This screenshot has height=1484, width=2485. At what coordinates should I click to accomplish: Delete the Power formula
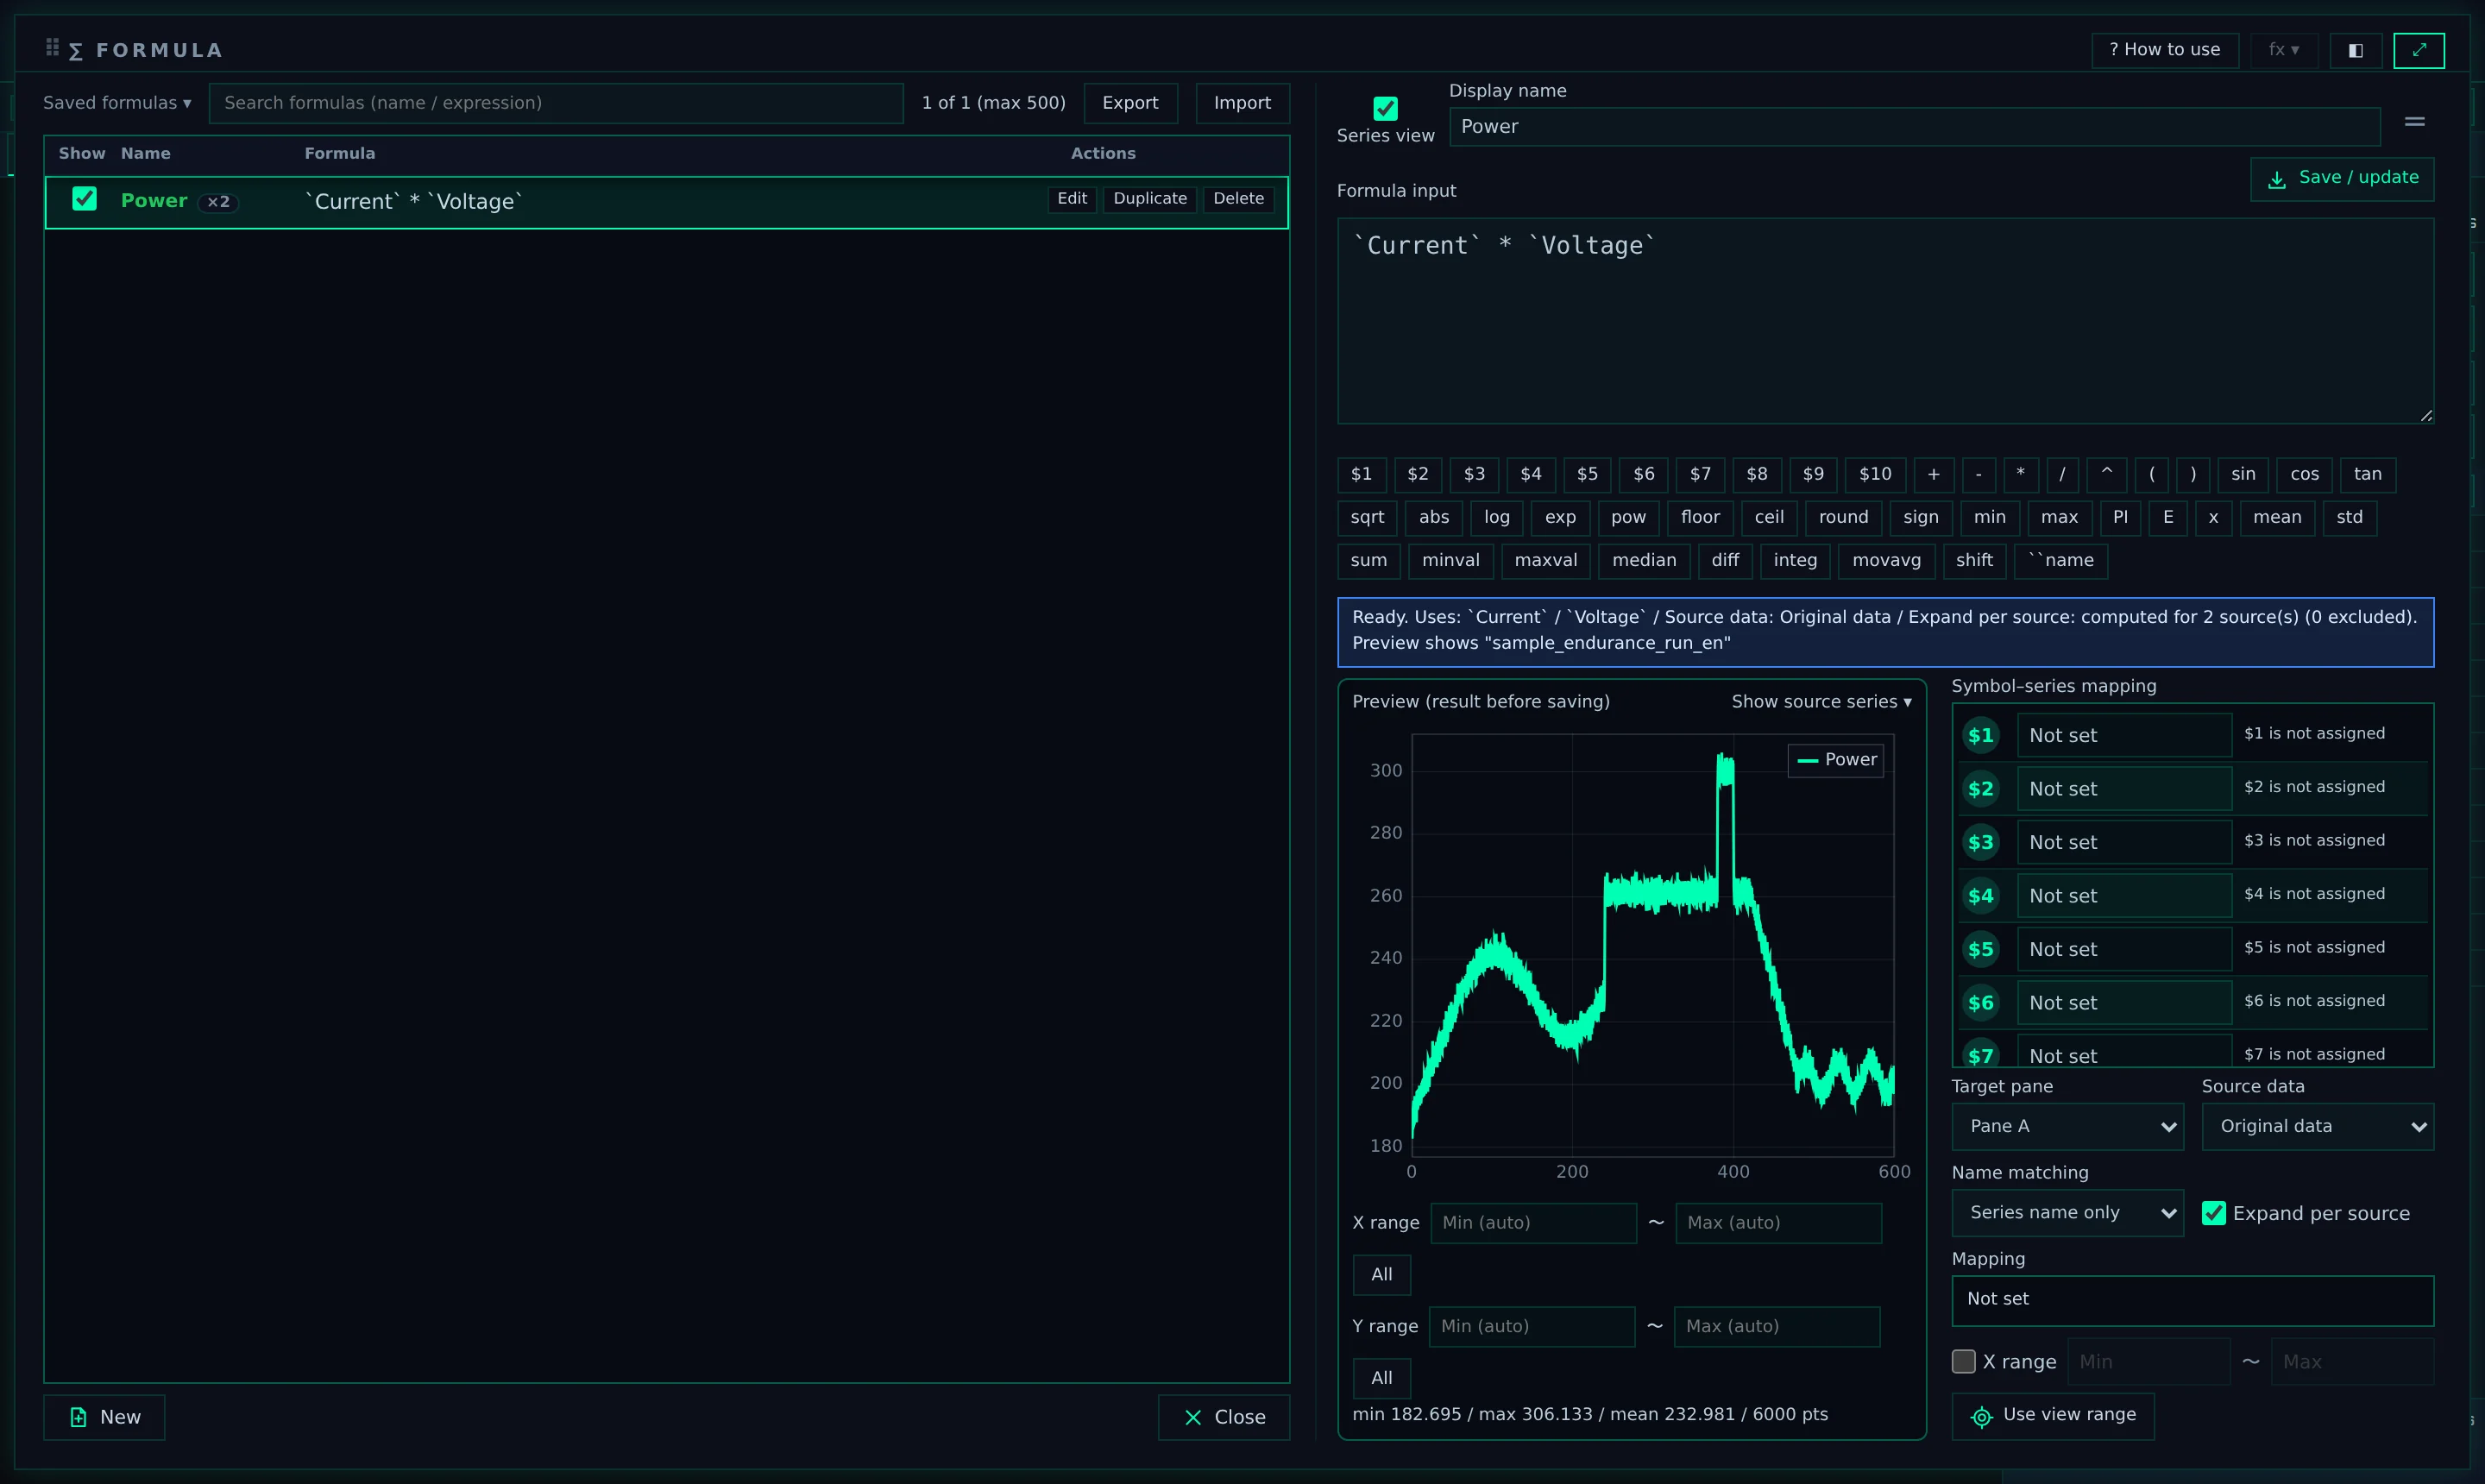1238,199
